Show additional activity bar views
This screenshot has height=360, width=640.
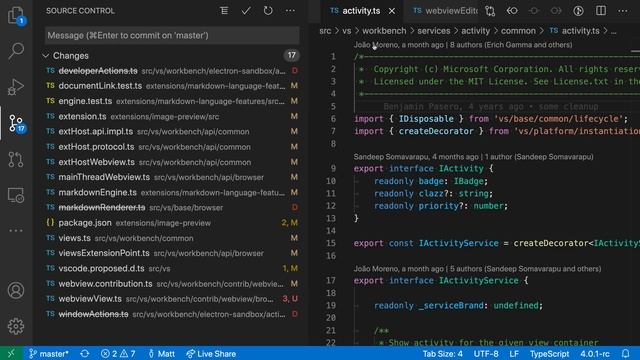click(16, 231)
